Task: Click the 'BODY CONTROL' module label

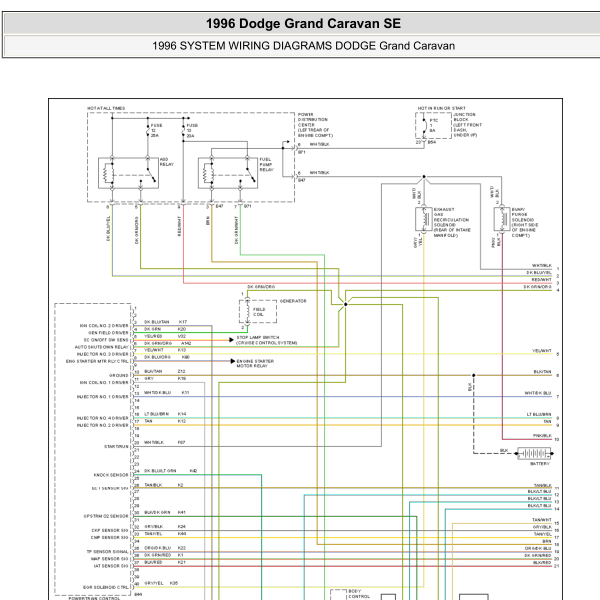Action: click(359, 594)
